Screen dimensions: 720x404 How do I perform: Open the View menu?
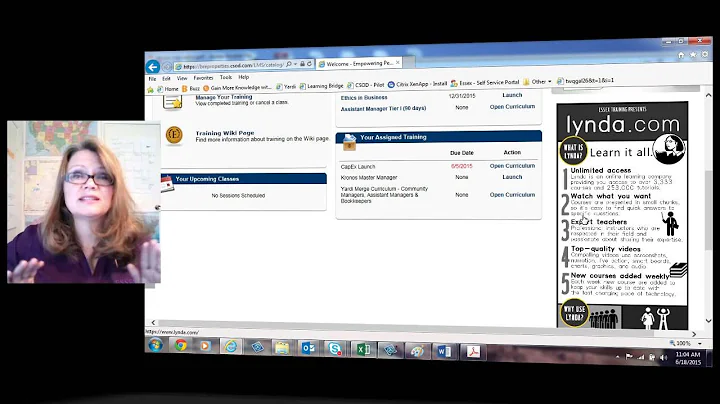[182, 78]
